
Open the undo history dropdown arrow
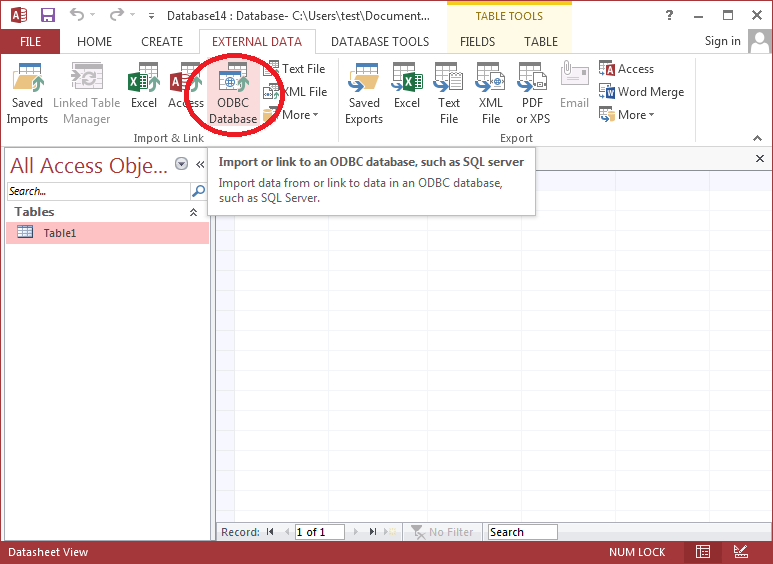(x=92, y=15)
